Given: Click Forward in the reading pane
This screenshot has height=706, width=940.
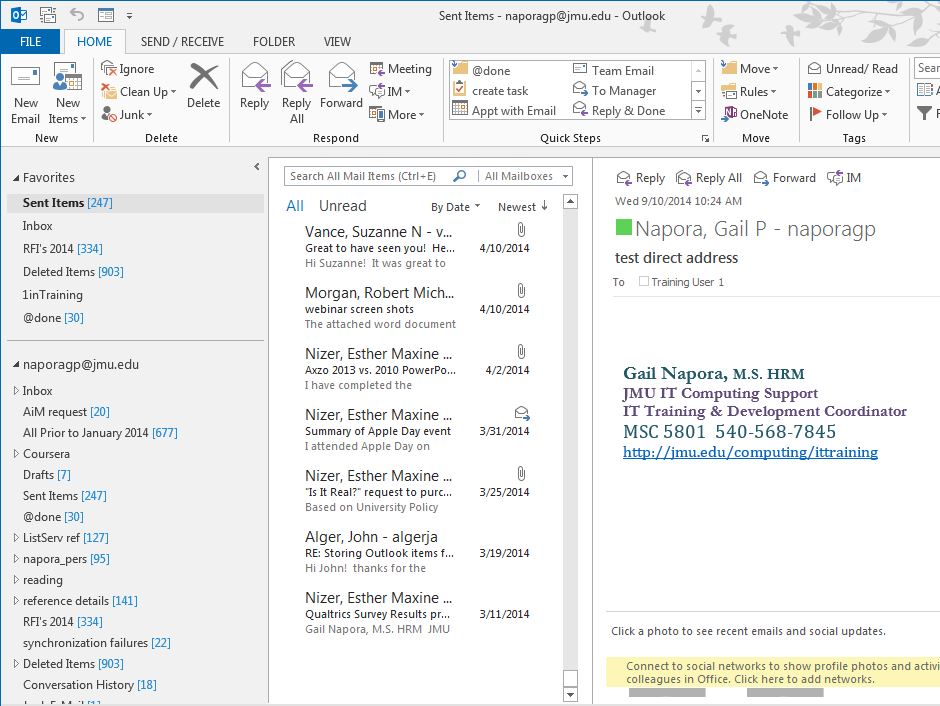Looking at the screenshot, I should (x=785, y=178).
